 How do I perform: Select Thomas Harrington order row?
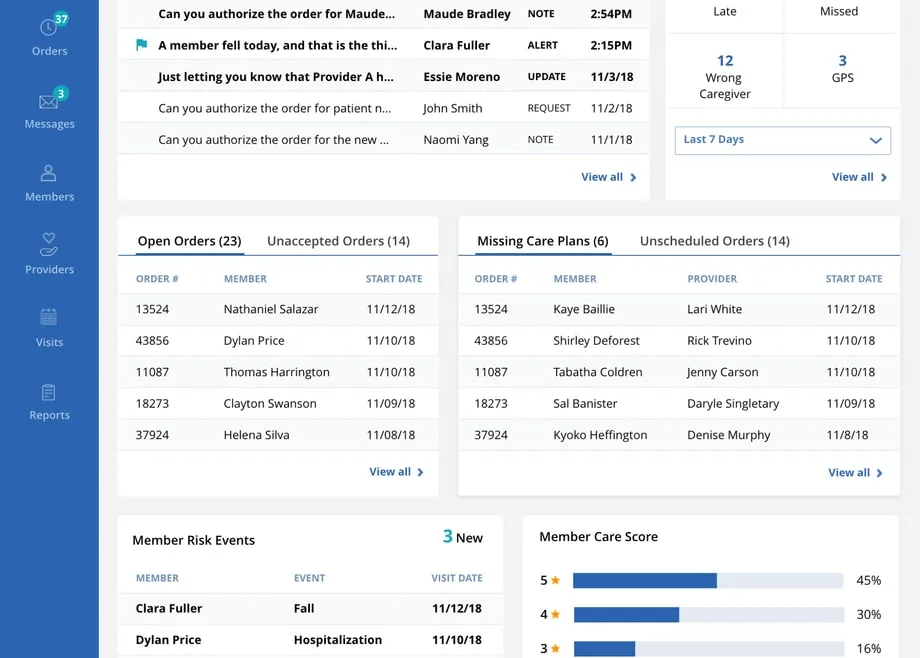coord(278,372)
